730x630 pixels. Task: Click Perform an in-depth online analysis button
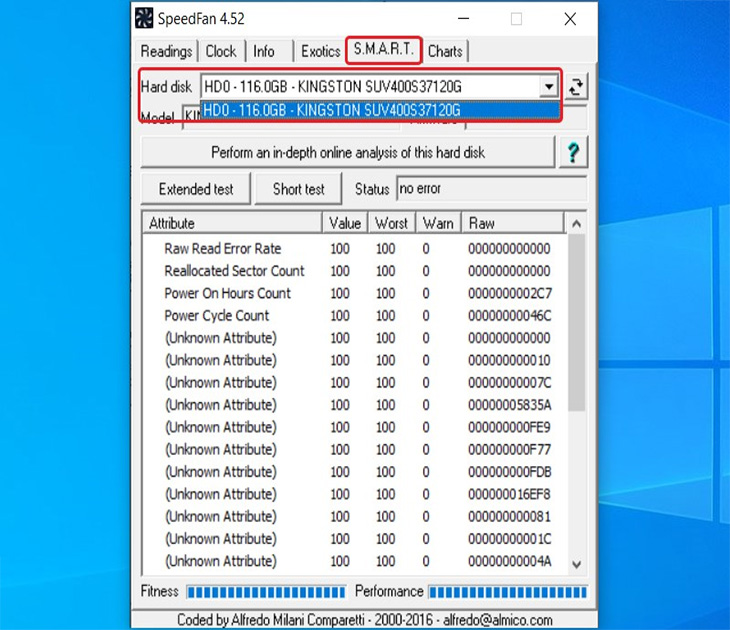click(x=348, y=152)
